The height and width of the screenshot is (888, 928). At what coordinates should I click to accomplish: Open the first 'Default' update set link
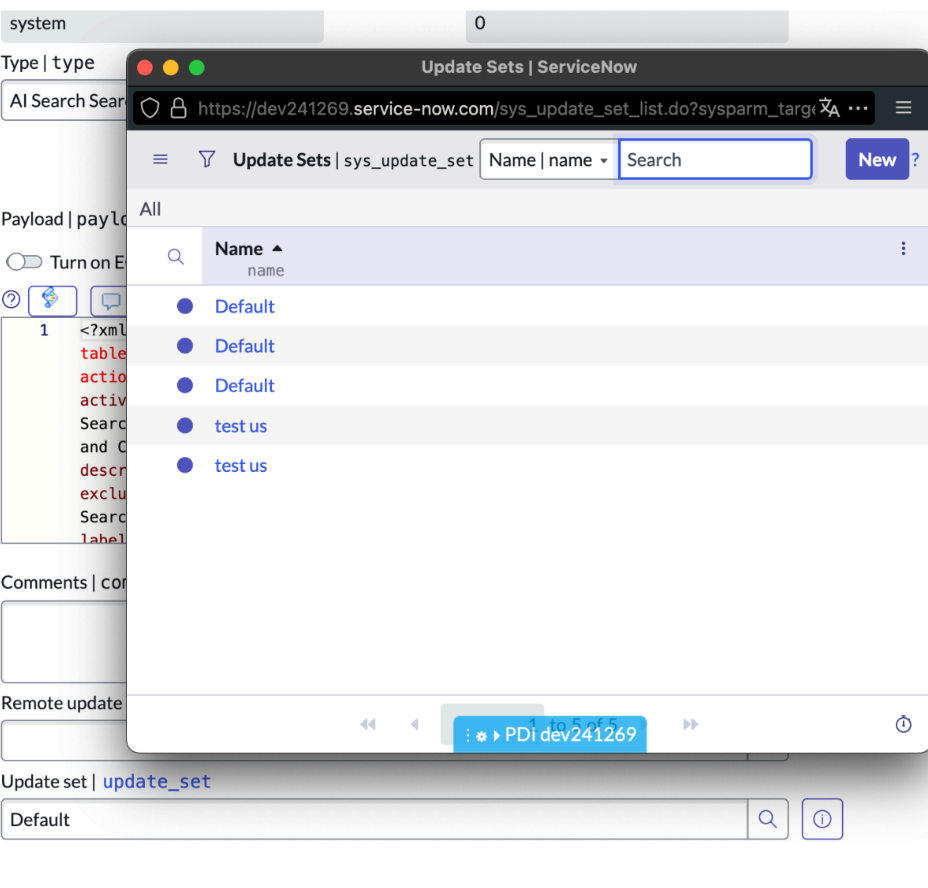[x=244, y=307]
